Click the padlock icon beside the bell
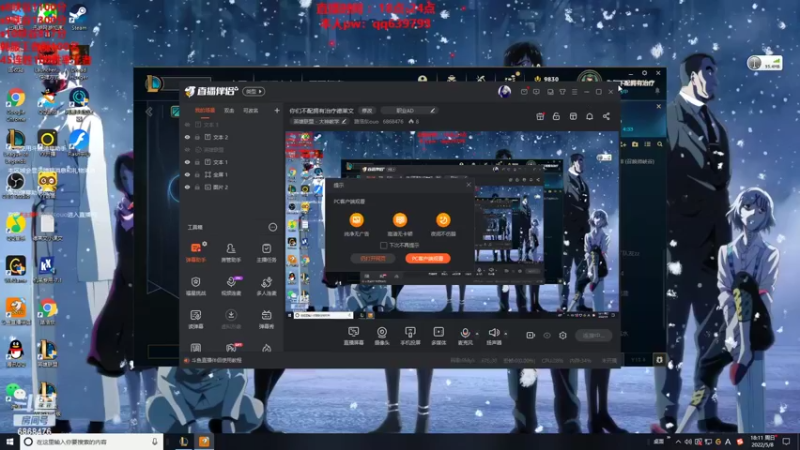800x450 pixels. (x=556, y=116)
